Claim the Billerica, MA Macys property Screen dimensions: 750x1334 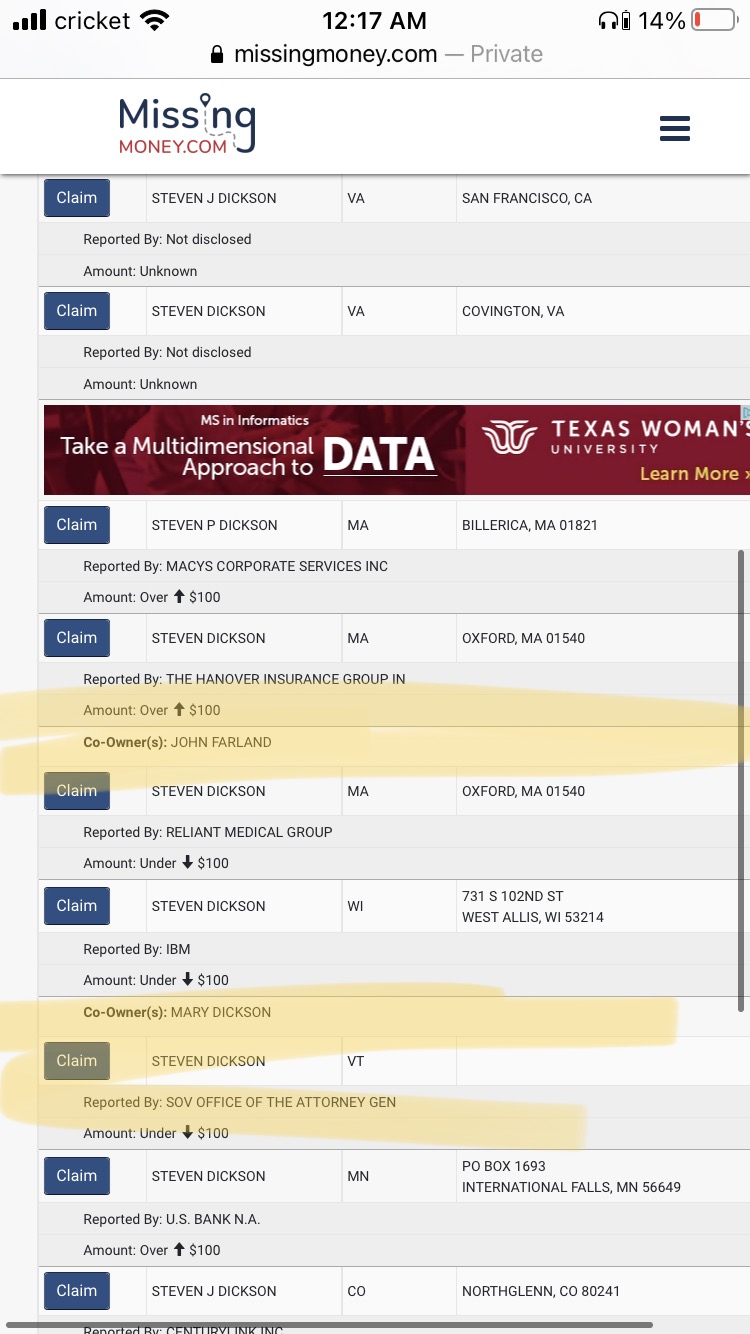pos(77,525)
